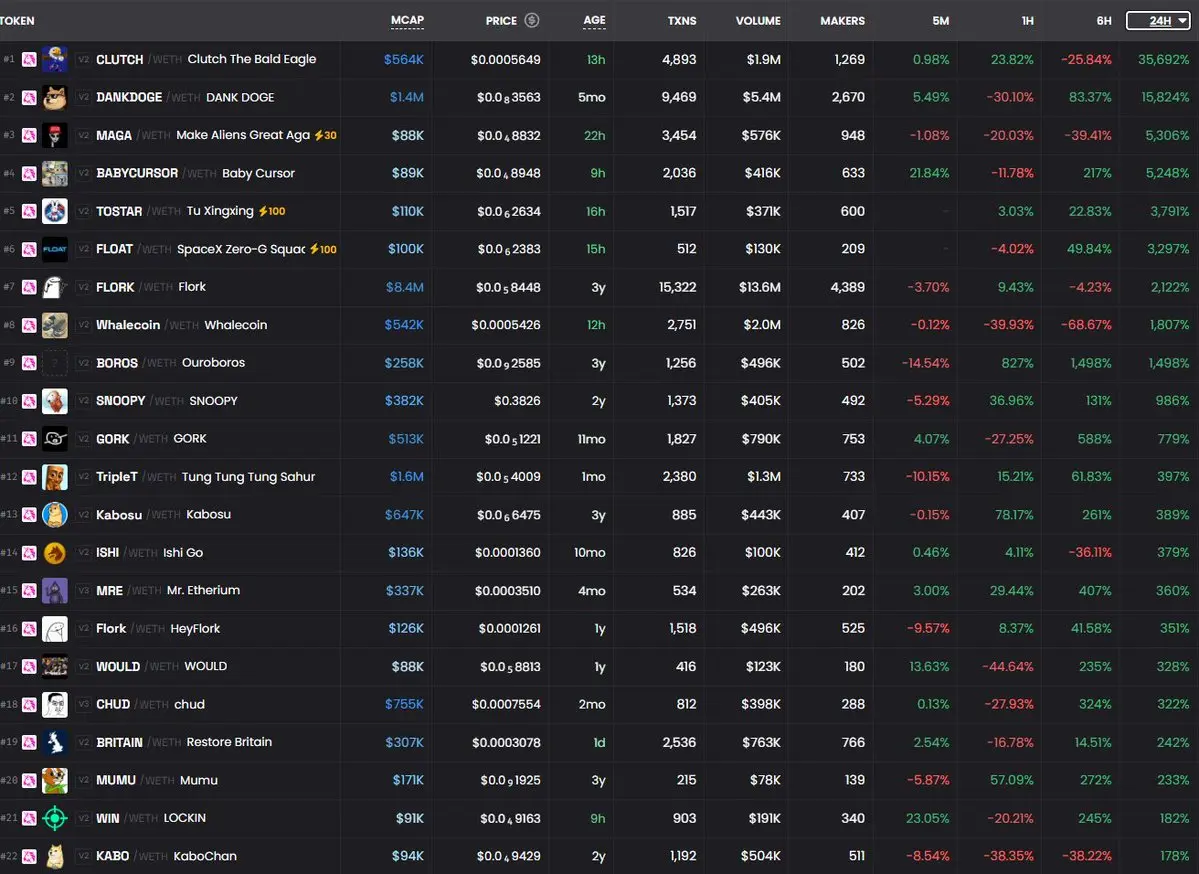Sort by the MAKERS column header
Image resolution: width=1199 pixels, height=874 pixels.
tap(842, 21)
